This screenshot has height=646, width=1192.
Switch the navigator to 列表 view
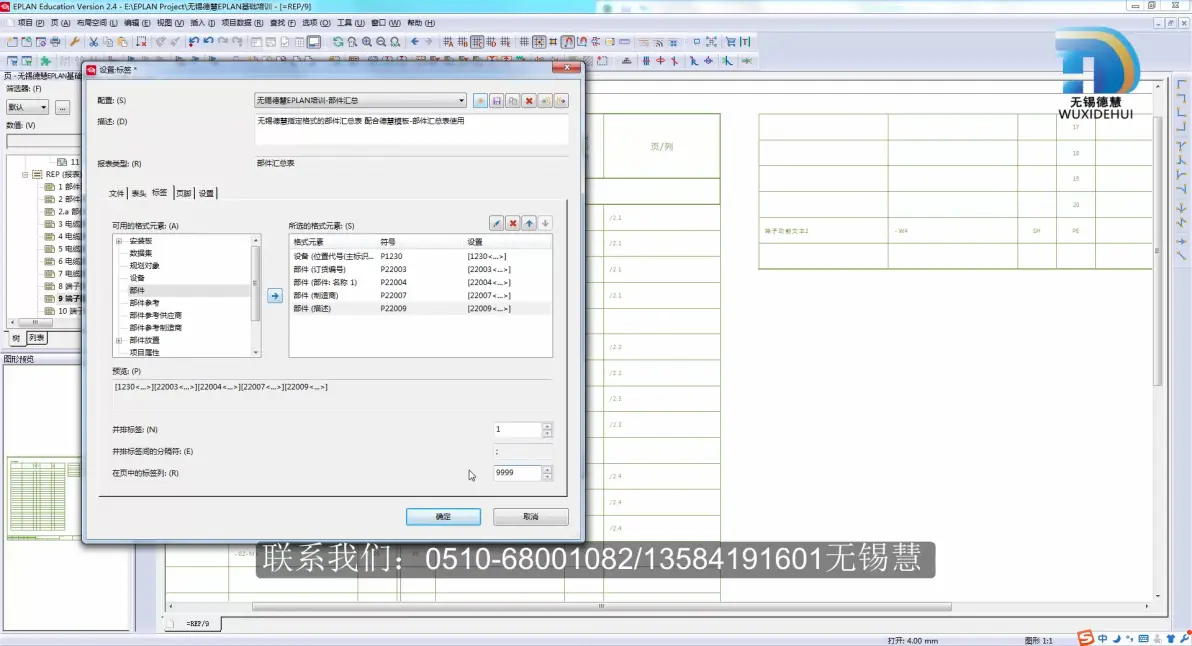36,338
